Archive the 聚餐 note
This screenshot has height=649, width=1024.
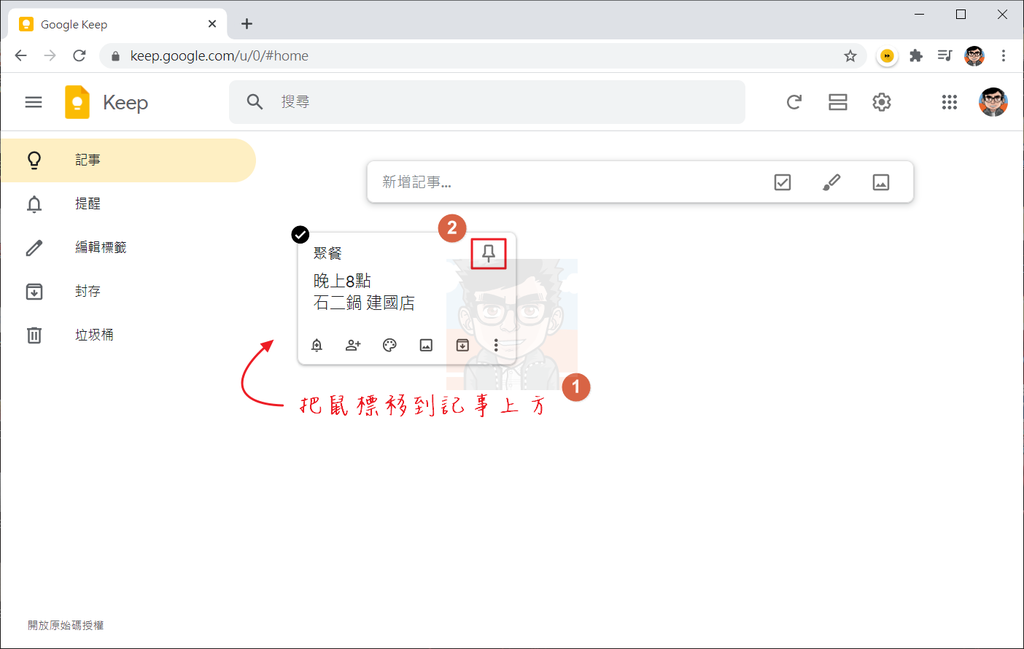click(x=462, y=345)
